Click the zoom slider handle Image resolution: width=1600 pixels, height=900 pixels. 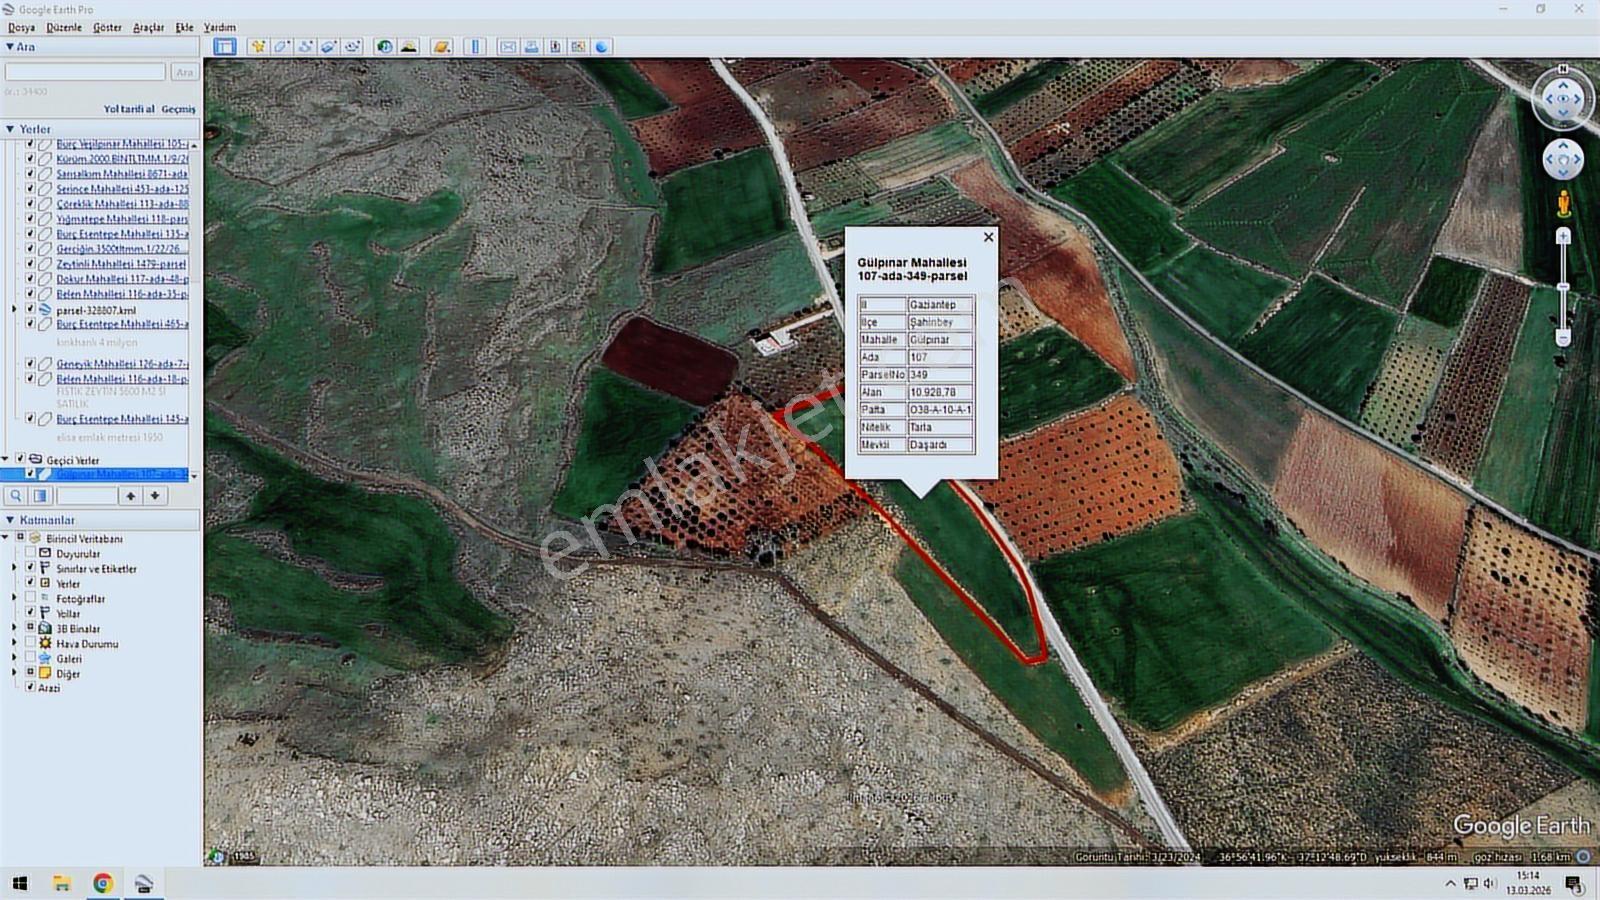pos(1563,287)
